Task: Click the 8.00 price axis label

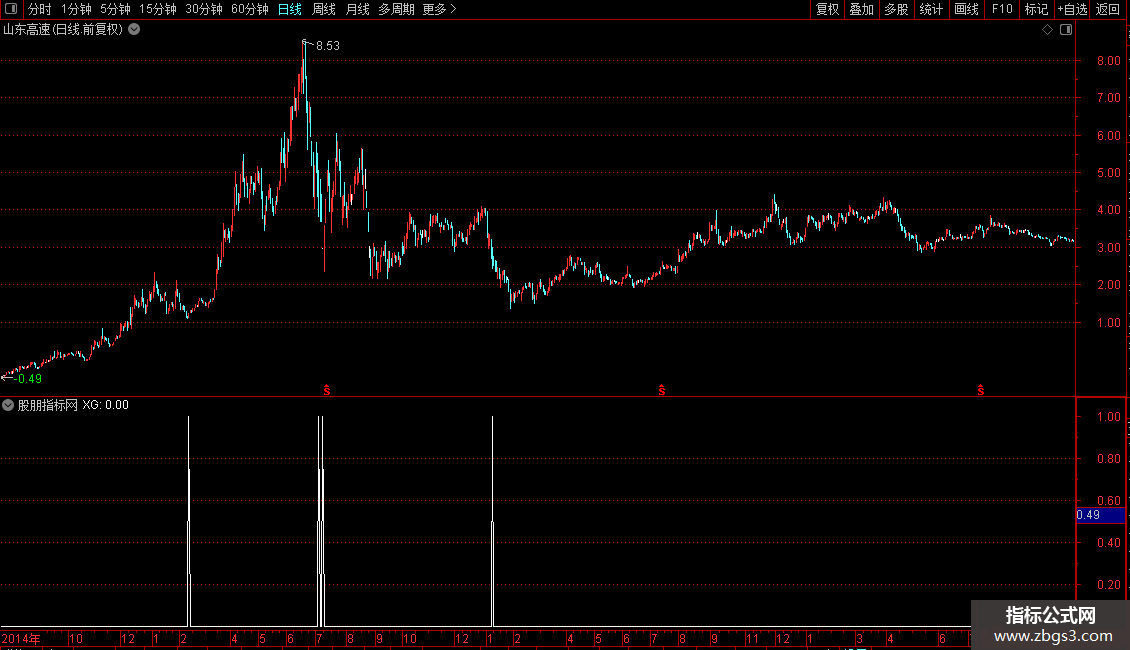Action: pyautogui.click(x=1108, y=61)
